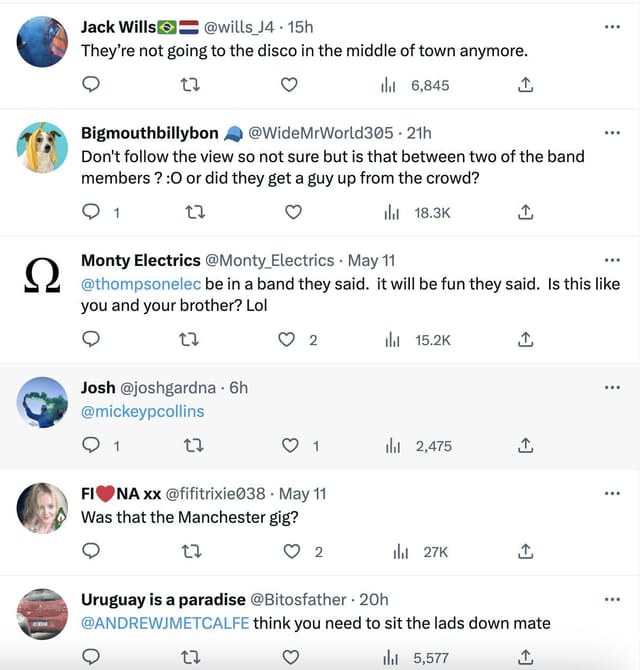Open Uruguay is a paradise profile name

tap(163, 599)
